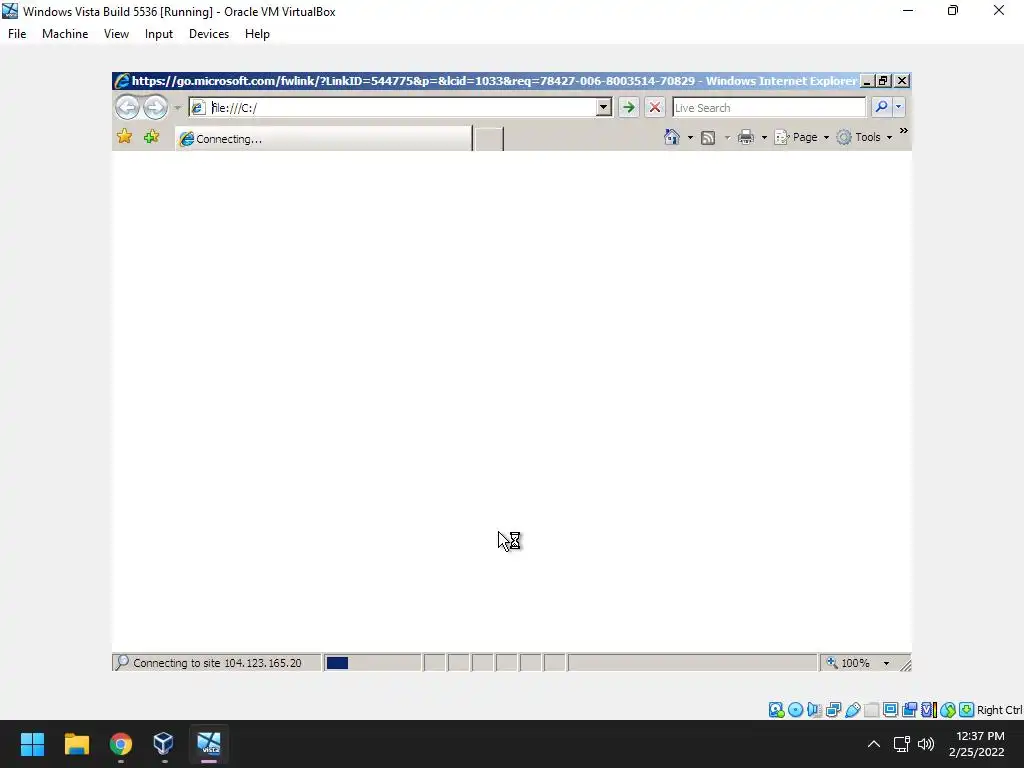Select the Connecting... tab

point(323,138)
